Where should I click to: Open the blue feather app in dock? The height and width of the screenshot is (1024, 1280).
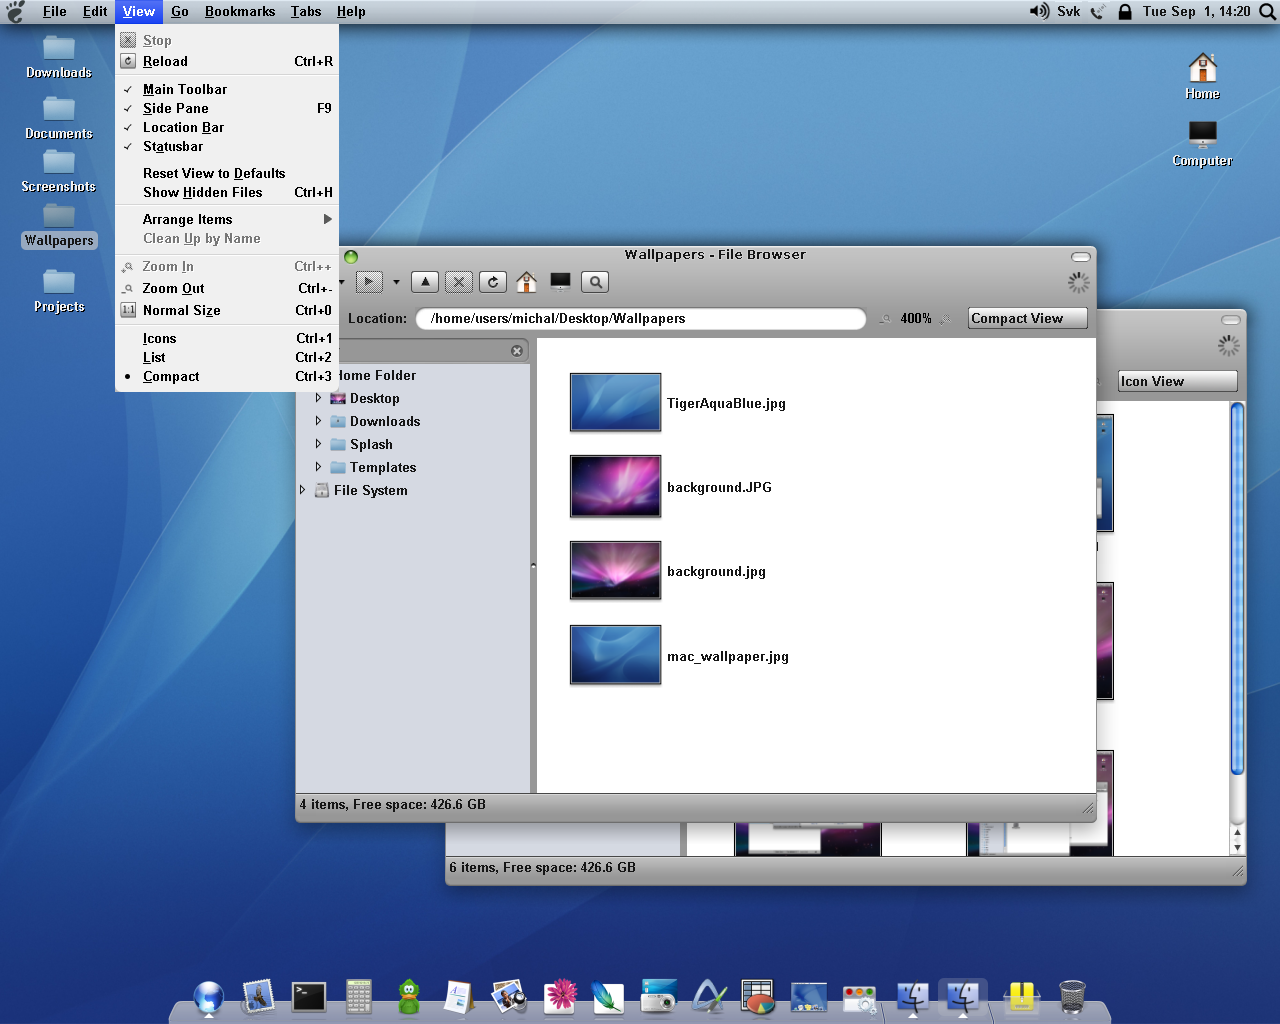pyautogui.click(x=607, y=996)
